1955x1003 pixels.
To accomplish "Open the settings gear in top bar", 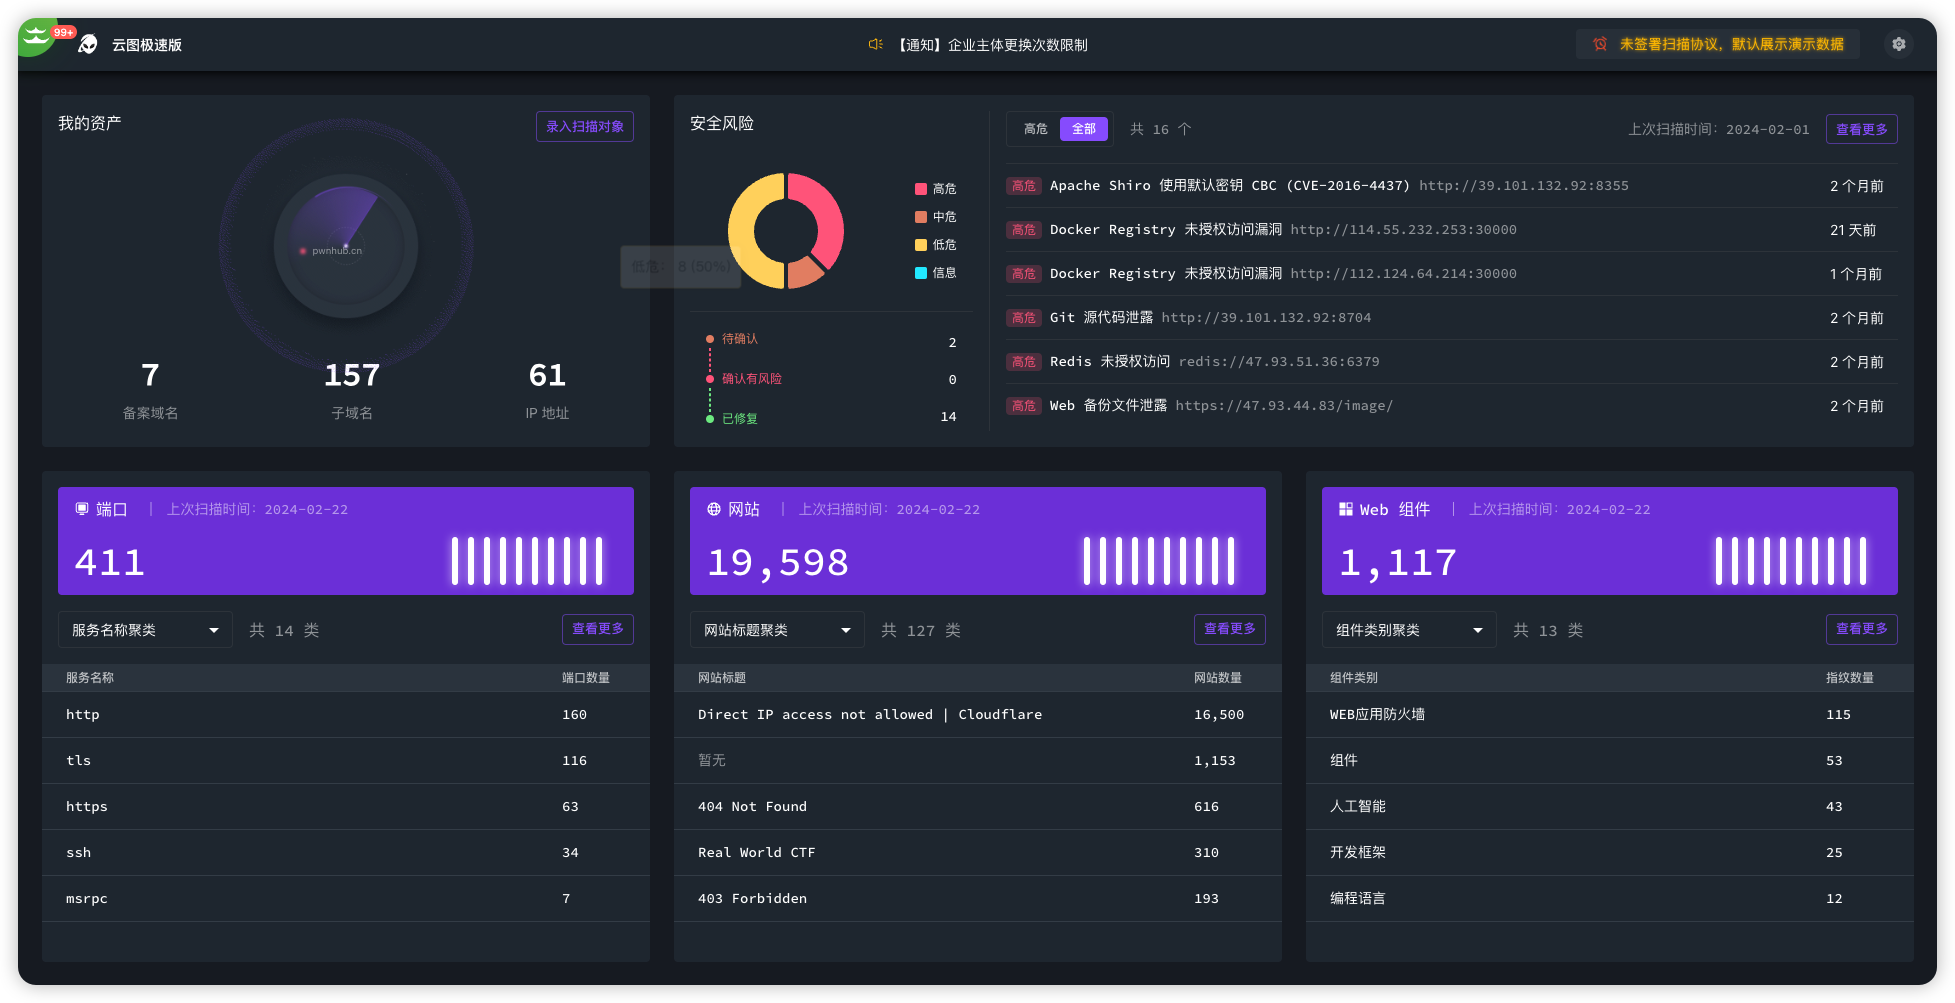I will 1898,44.
